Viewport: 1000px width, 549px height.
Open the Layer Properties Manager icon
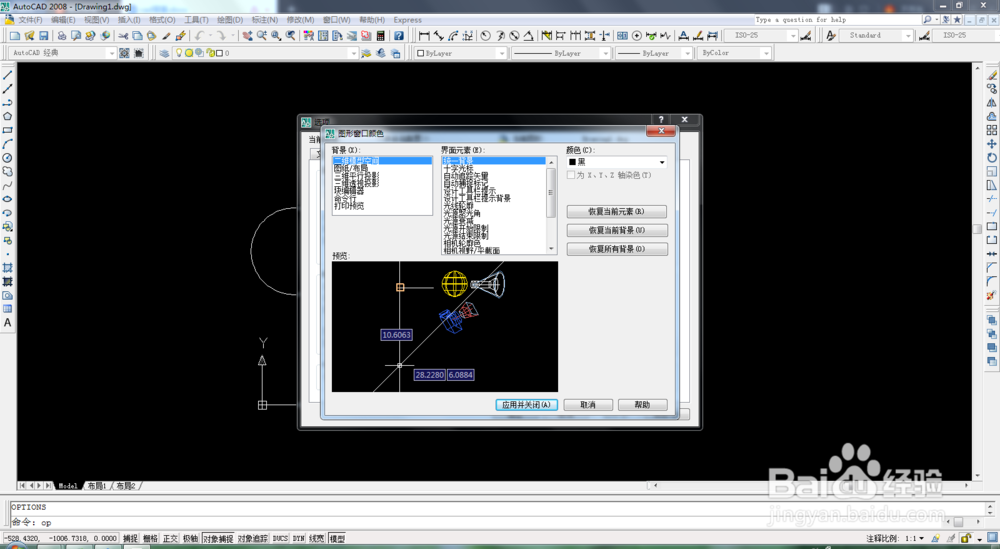pos(165,53)
